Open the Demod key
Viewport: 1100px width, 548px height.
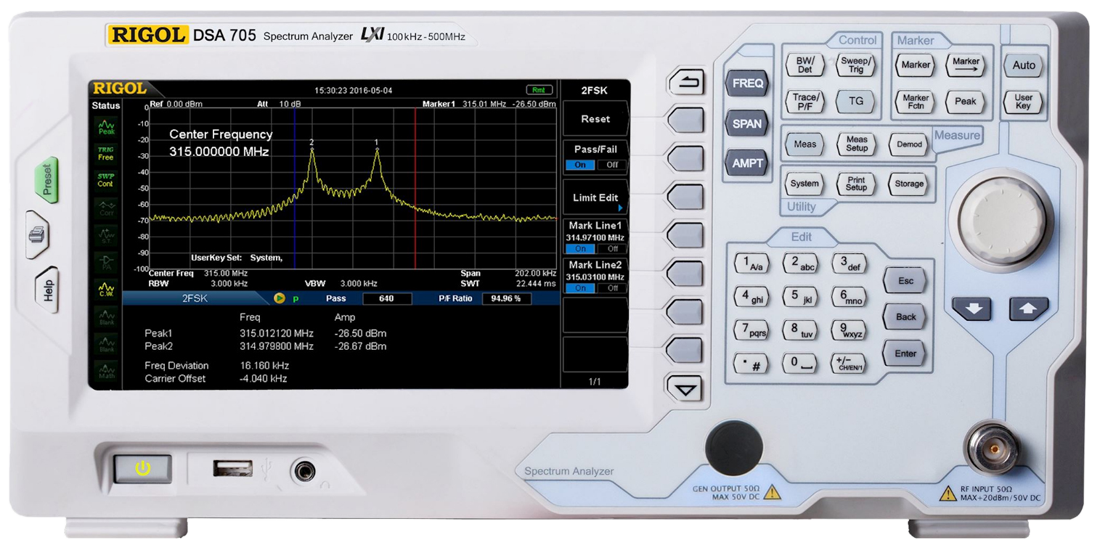[908, 145]
